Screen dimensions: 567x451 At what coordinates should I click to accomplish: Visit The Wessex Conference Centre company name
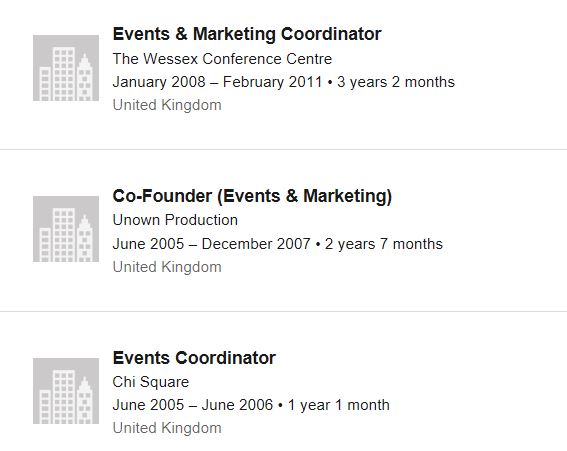click(222, 59)
